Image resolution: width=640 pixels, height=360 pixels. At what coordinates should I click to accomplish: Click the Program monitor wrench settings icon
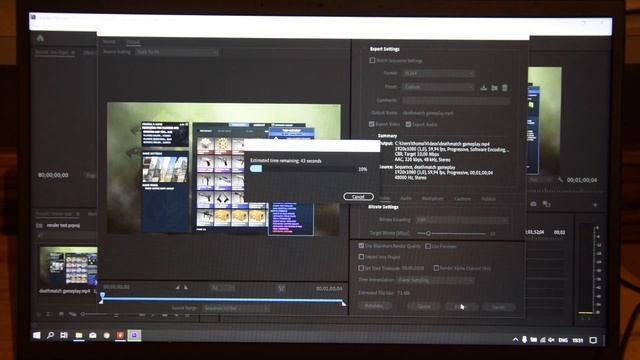pos(560,180)
